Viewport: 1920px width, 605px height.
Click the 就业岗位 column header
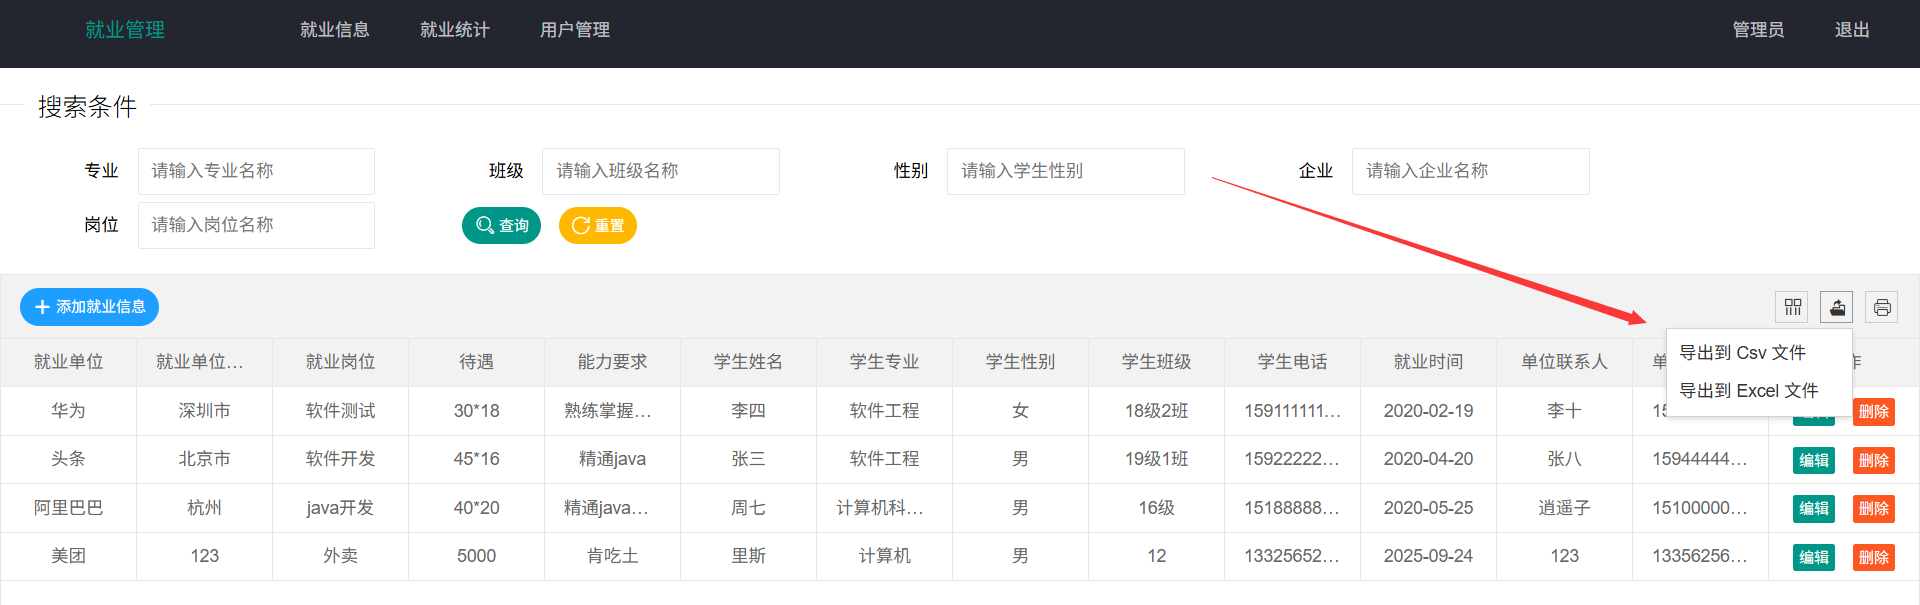pyautogui.click(x=341, y=362)
